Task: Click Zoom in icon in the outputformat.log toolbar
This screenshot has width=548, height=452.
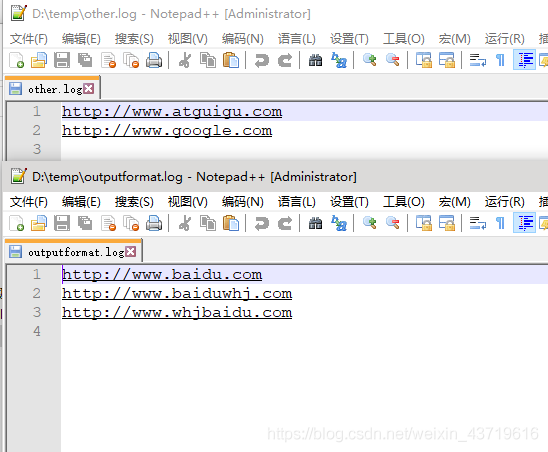Action: [x=369, y=223]
